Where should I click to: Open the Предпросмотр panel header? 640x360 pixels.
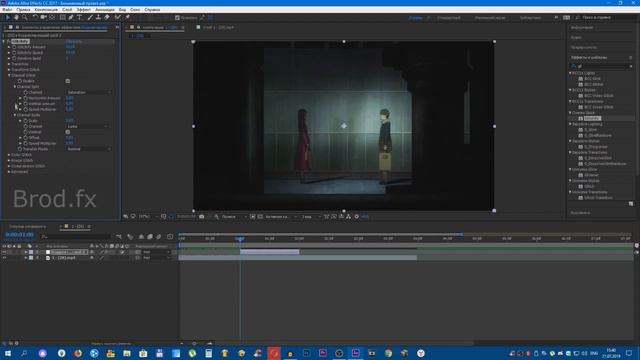(x=584, y=47)
